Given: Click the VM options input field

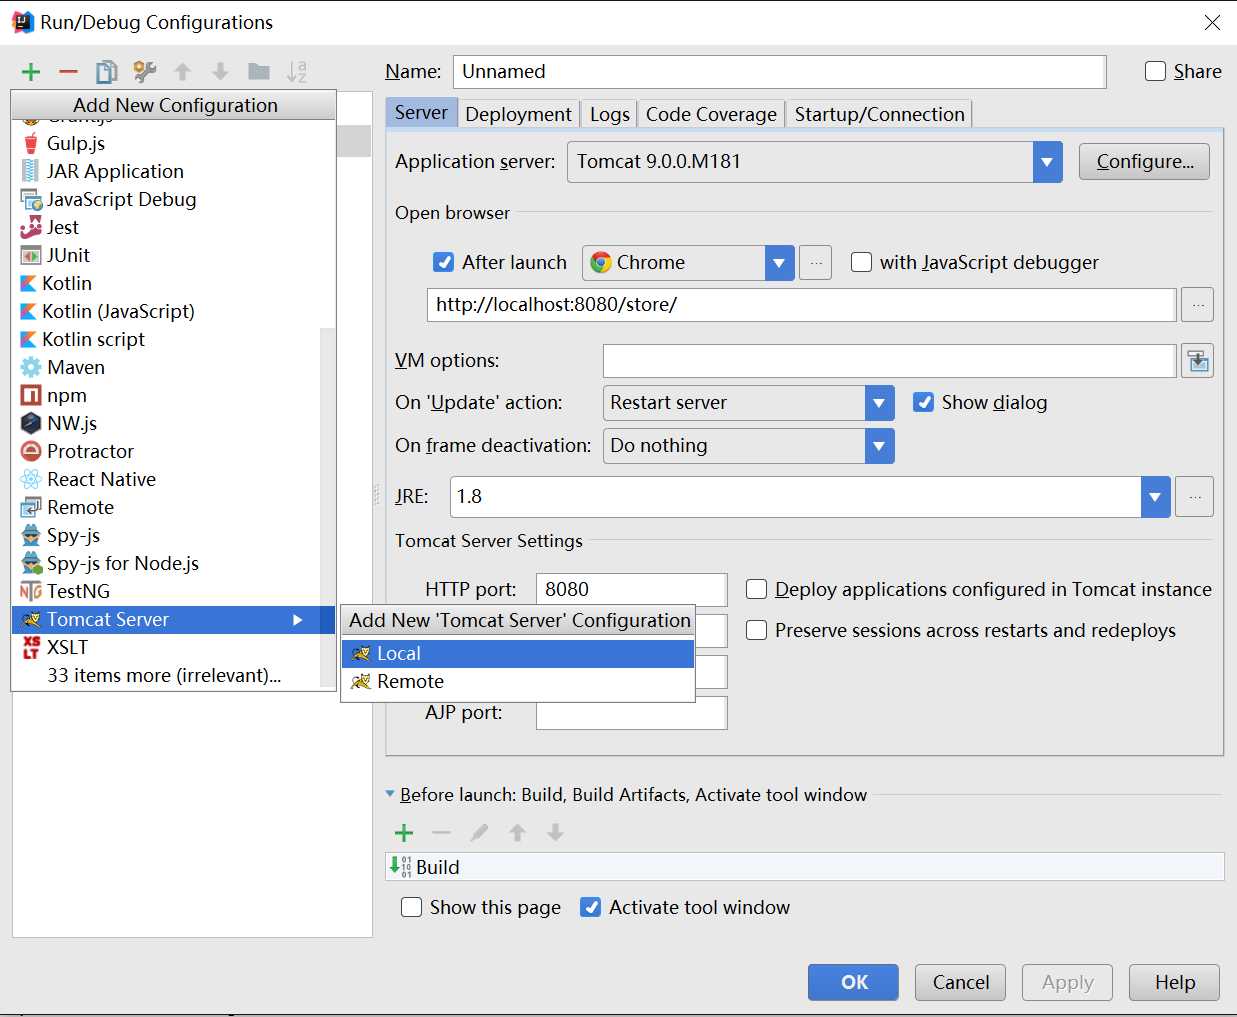Looking at the screenshot, I should pyautogui.click(x=889, y=361).
